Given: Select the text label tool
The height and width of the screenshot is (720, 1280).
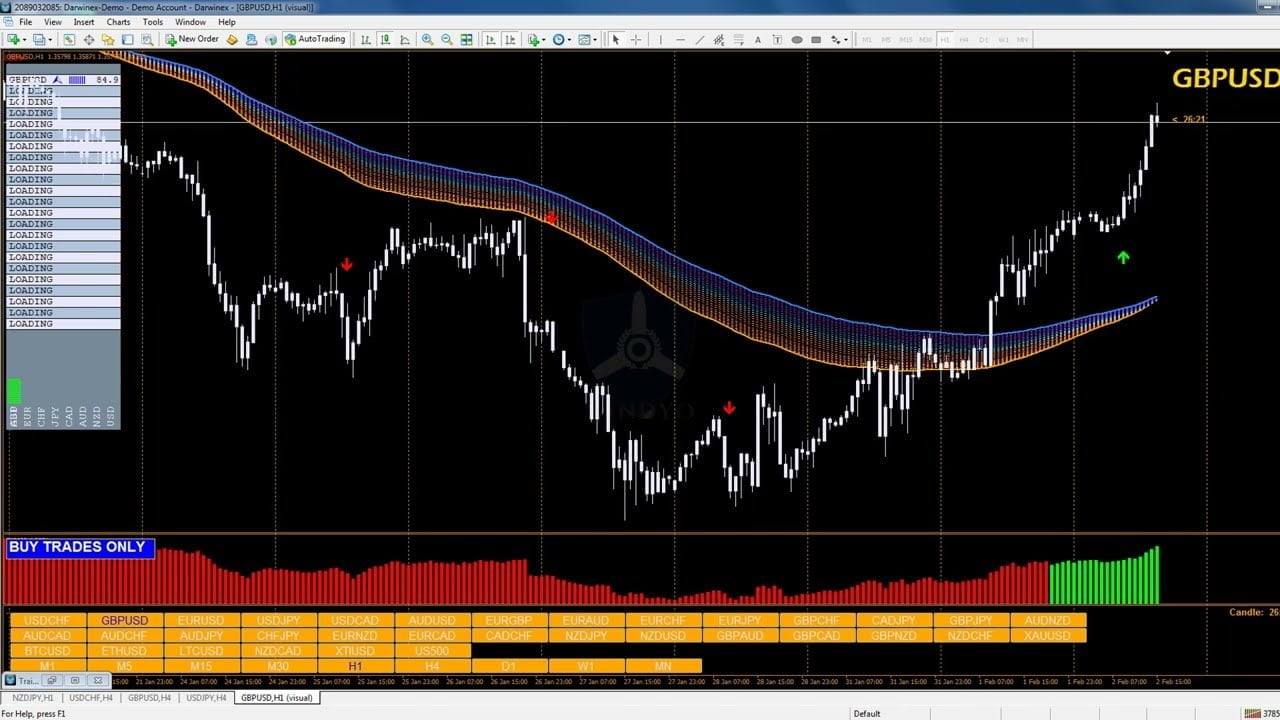Looking at the screenshot, I should 777,39.
